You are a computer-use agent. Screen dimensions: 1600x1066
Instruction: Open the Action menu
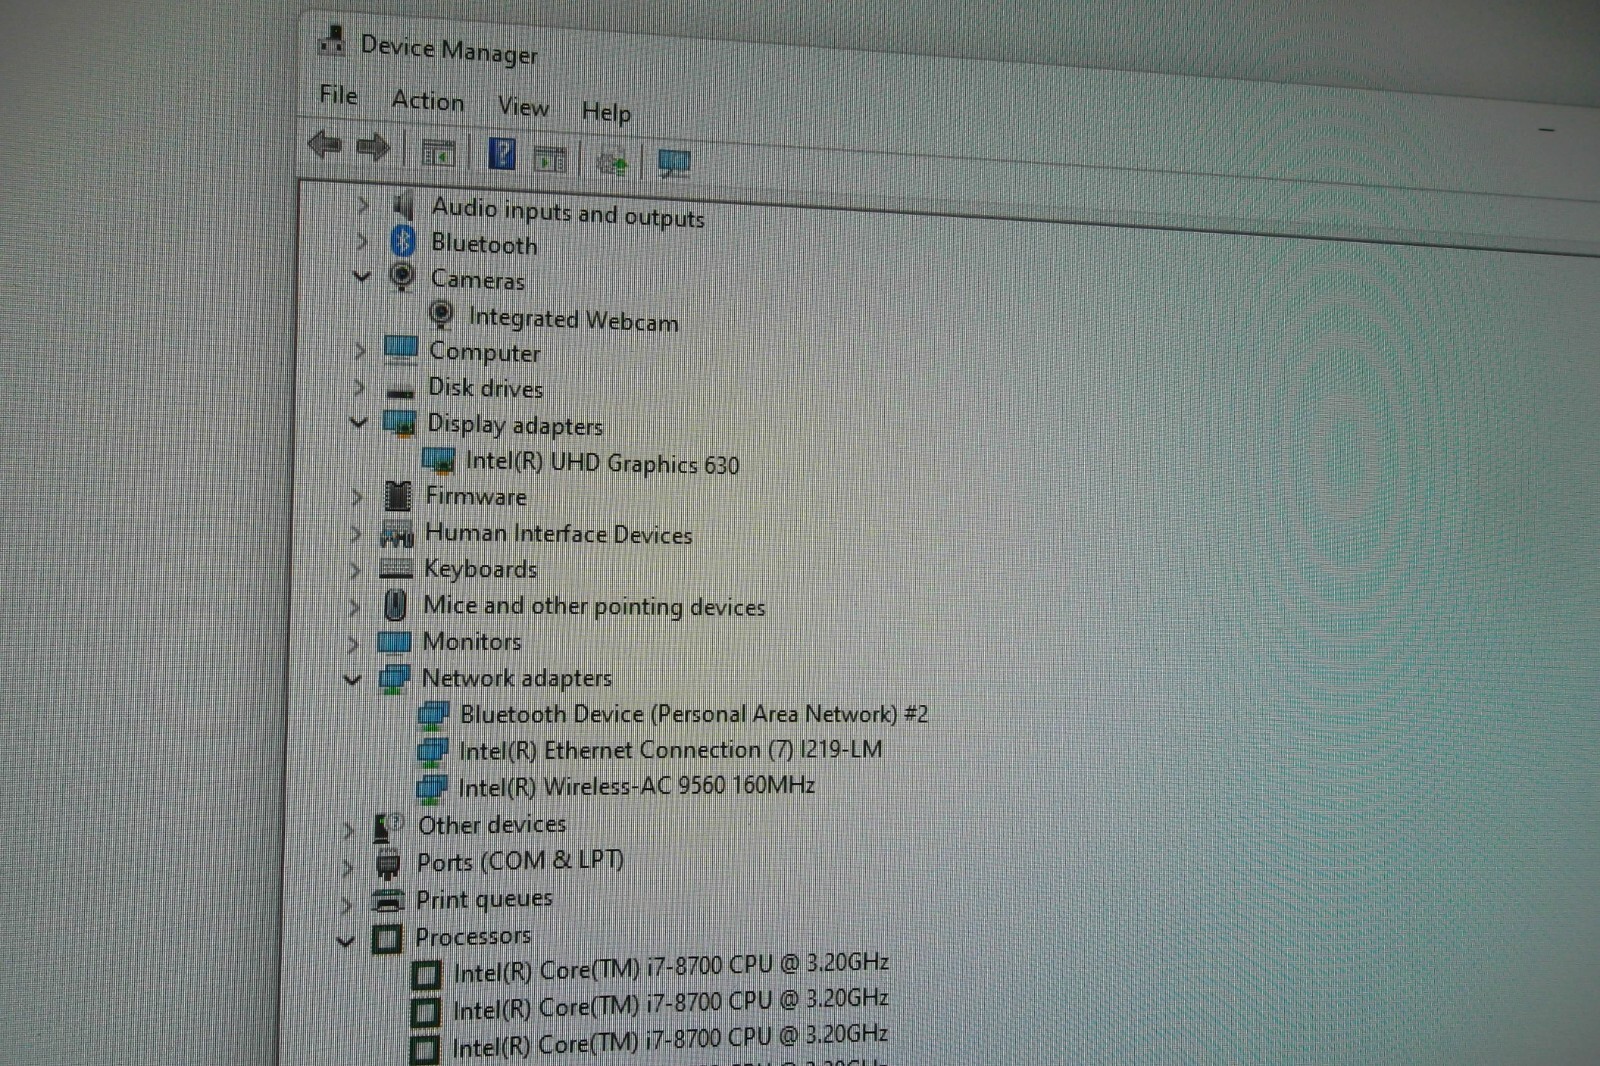click(x=428, y=101)
